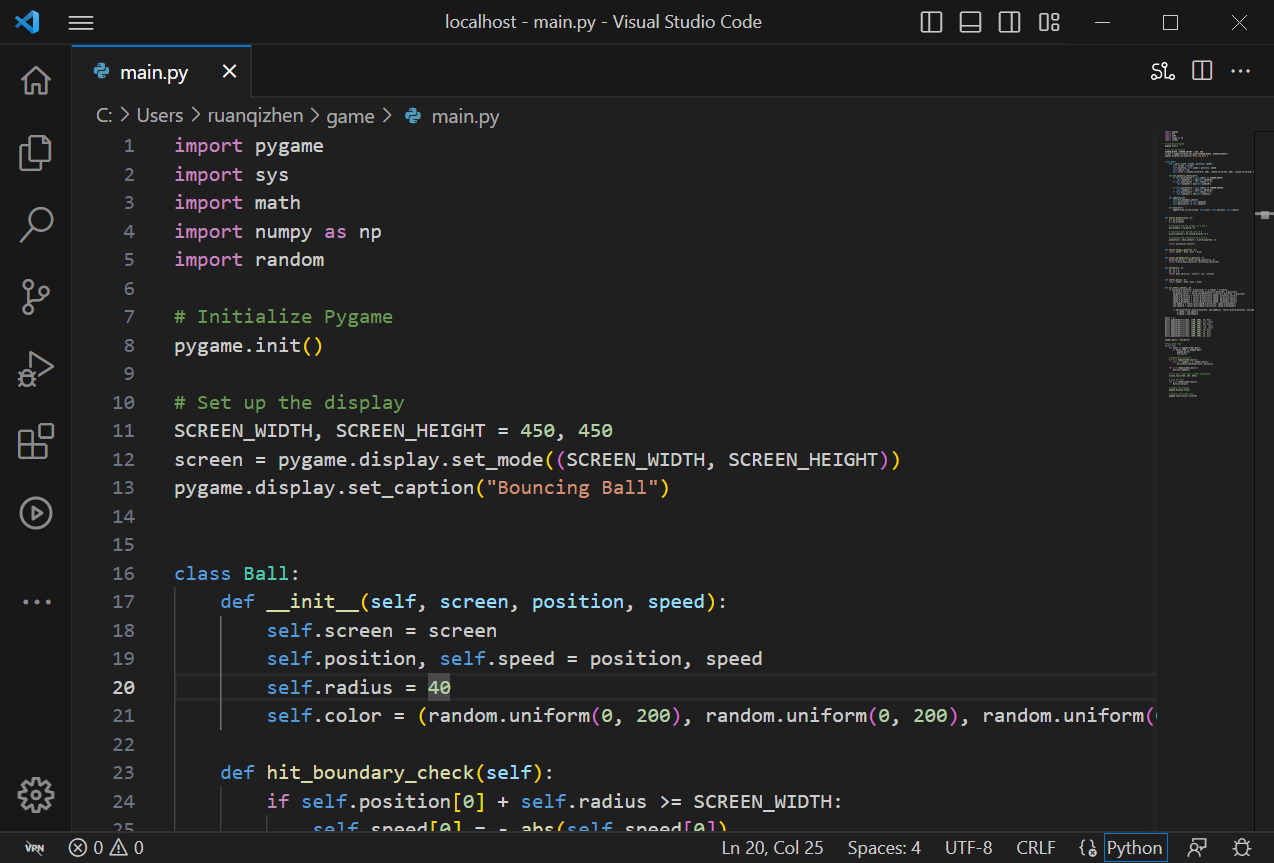Switch to the main.py editor tab
1274x863 pixels.
click(x=153, y=72)
